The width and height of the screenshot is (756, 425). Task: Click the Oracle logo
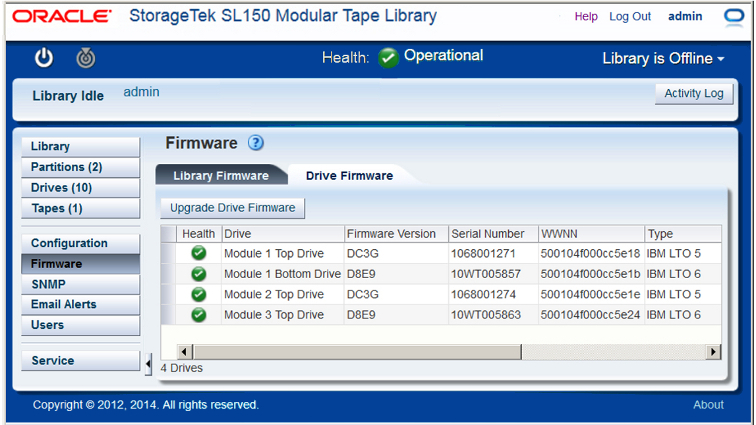pos(62,16)
